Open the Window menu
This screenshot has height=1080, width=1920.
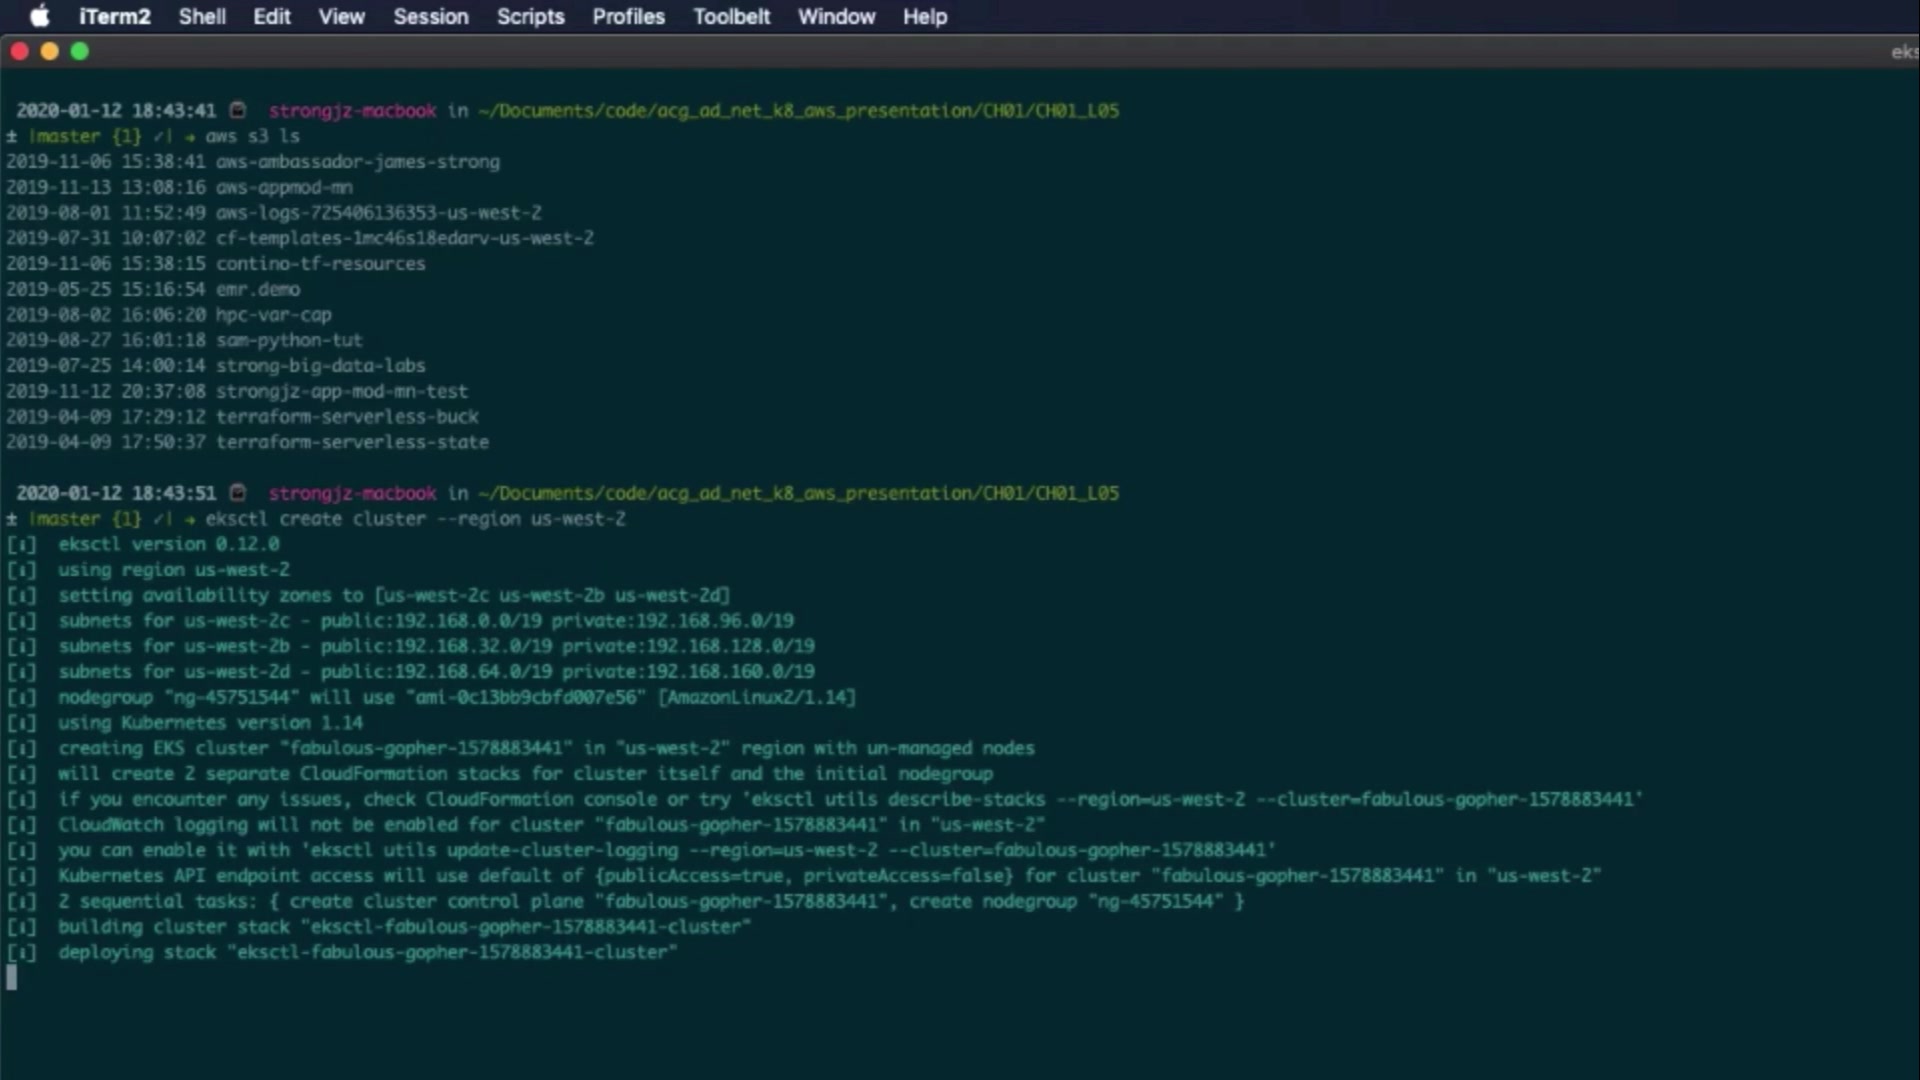pyautogui.click(x=836, y=16)
